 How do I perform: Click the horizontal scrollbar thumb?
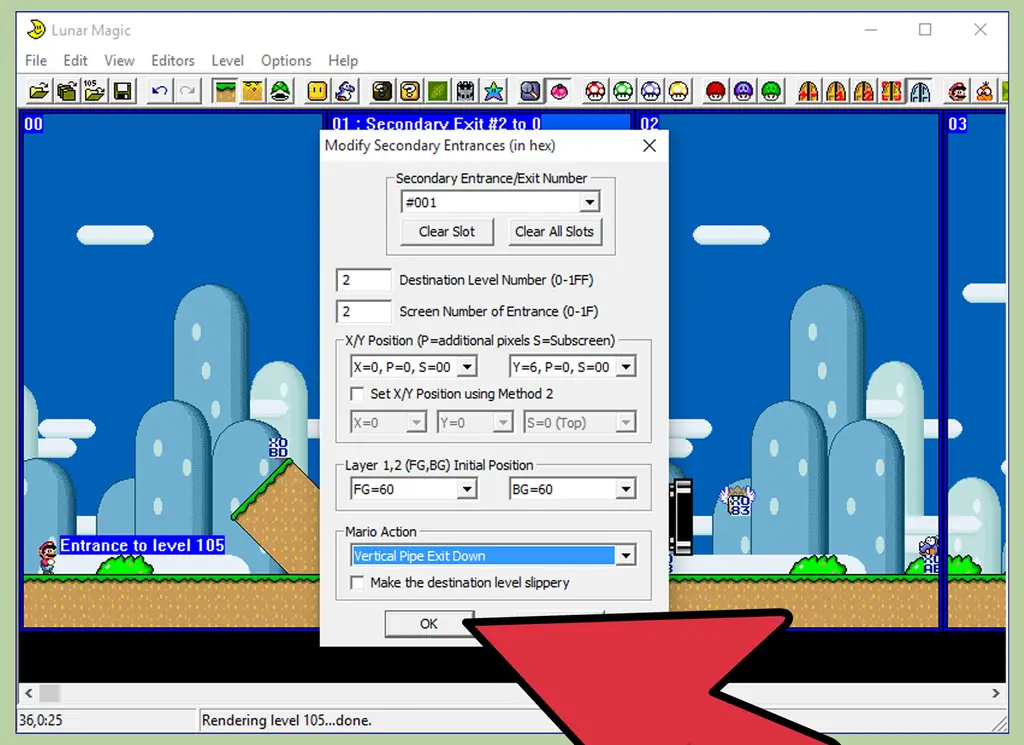50,693
